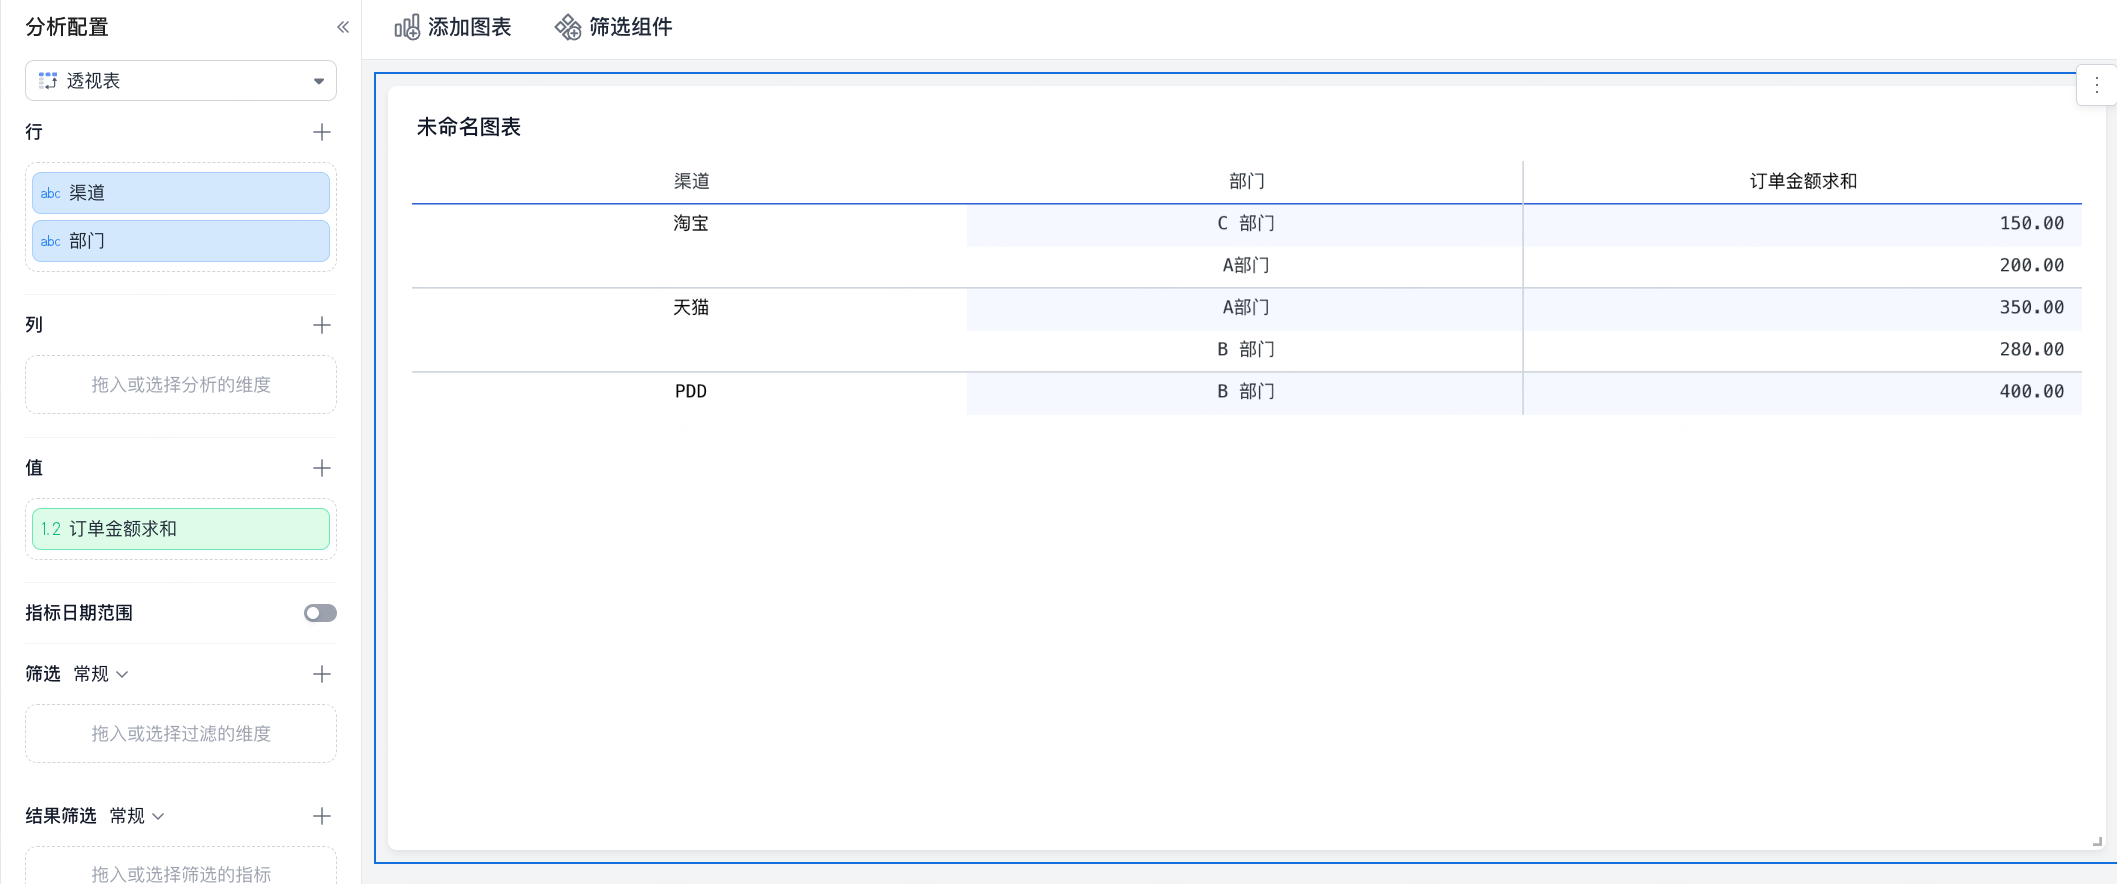Add a measure with 值 plus icon
Screen dimensions: 2117x884
[321, 468]
